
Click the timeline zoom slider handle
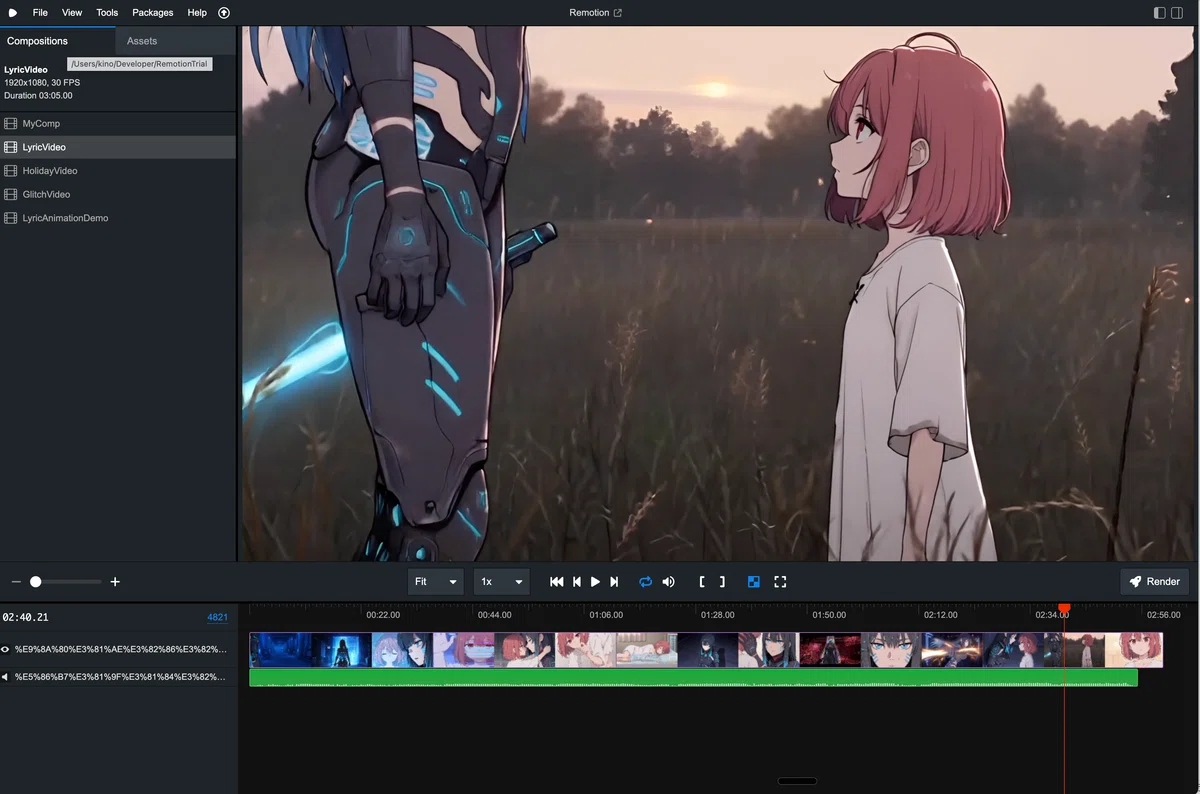tap(36, 582)
